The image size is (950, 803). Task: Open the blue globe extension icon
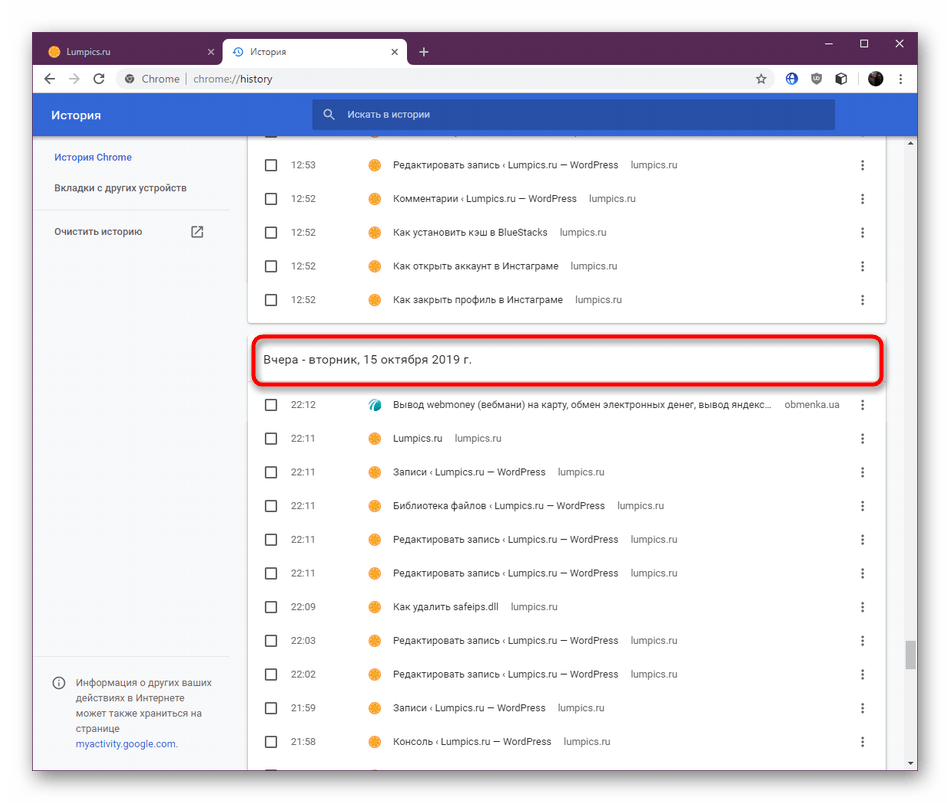[791, 79]
